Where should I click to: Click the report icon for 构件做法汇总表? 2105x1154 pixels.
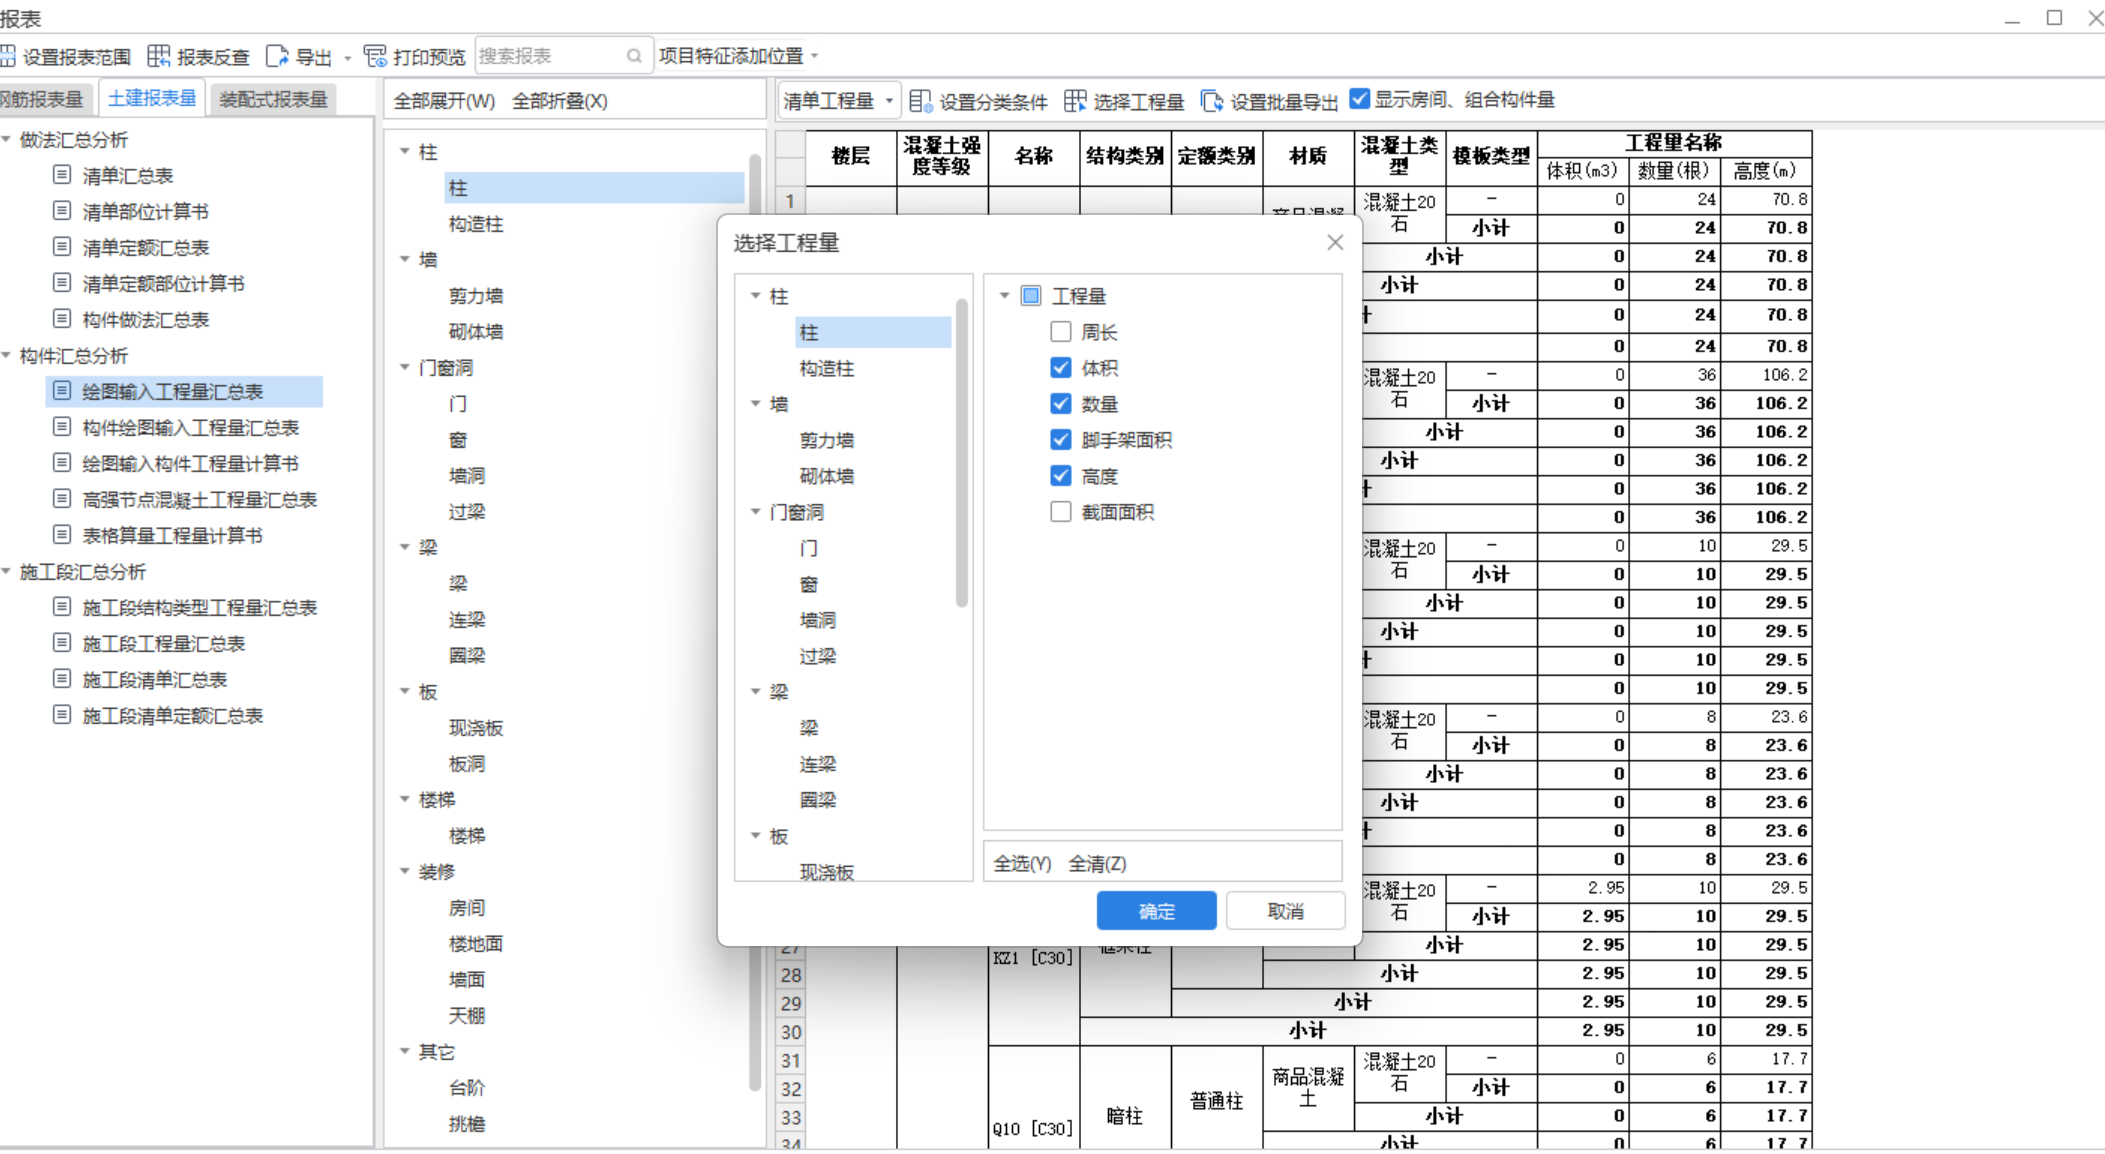point(62,319)
